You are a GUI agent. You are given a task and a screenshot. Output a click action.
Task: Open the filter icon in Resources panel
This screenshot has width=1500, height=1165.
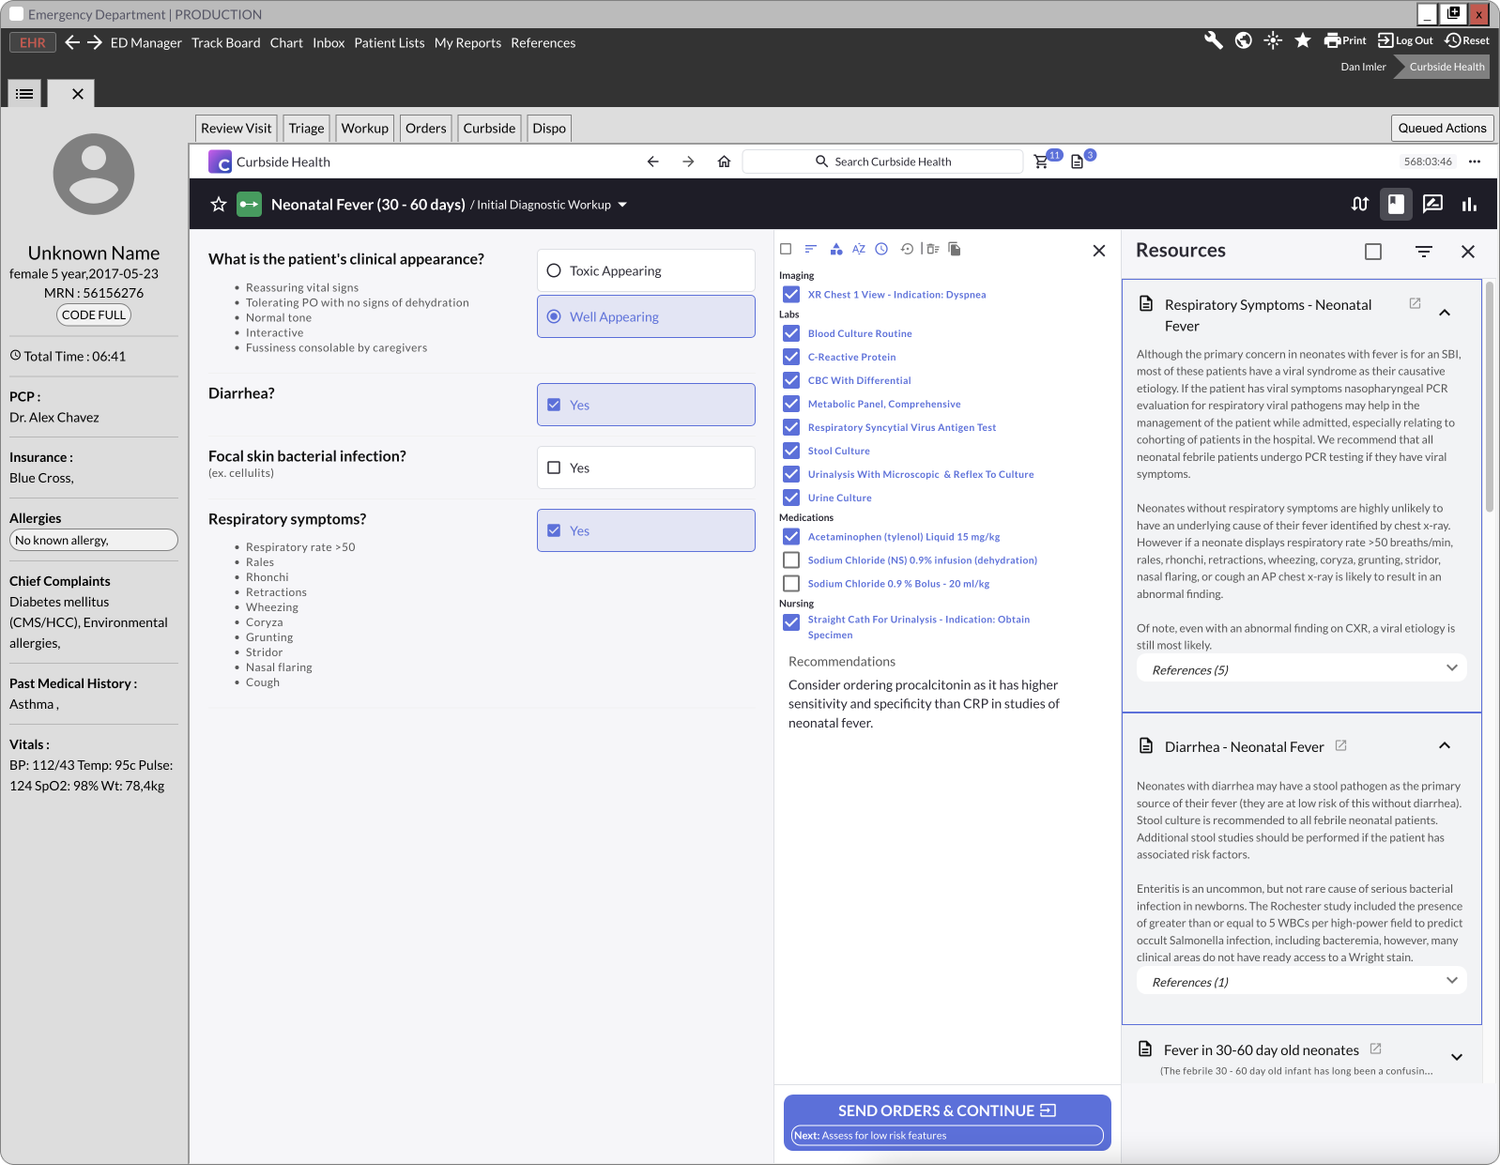tap(1423, 252)
